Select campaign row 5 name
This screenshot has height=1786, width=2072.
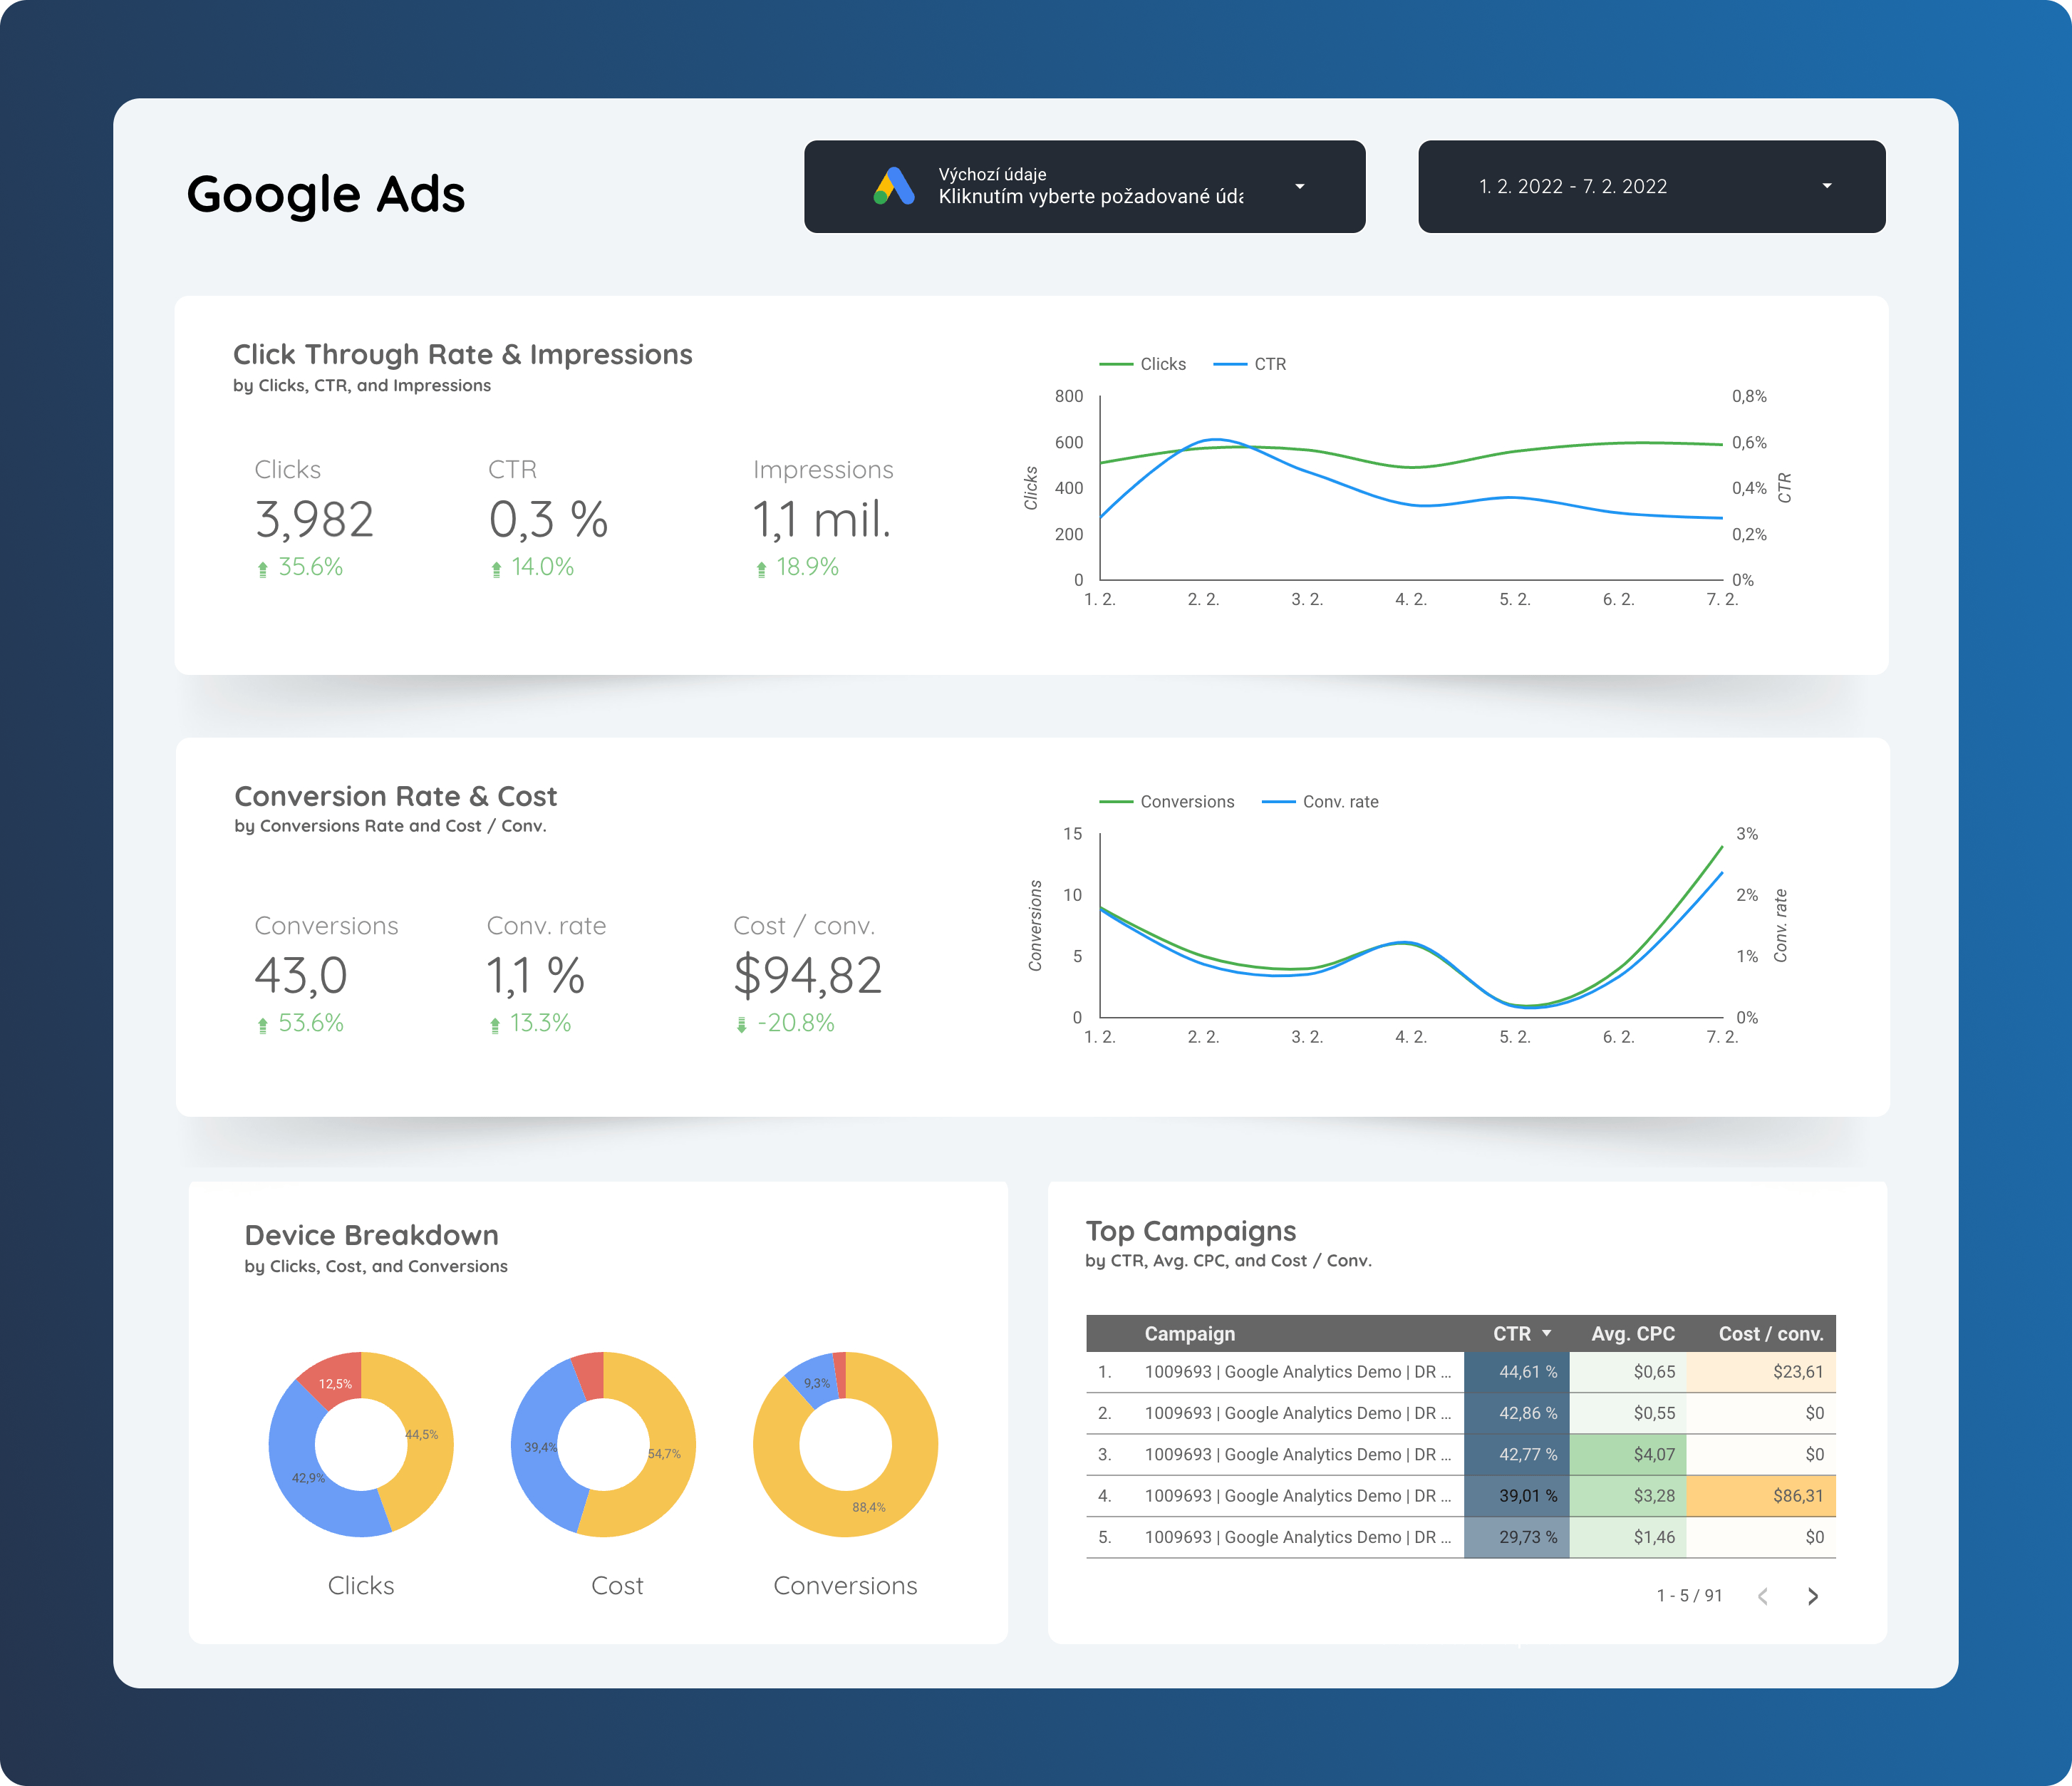(1298, 1537)
